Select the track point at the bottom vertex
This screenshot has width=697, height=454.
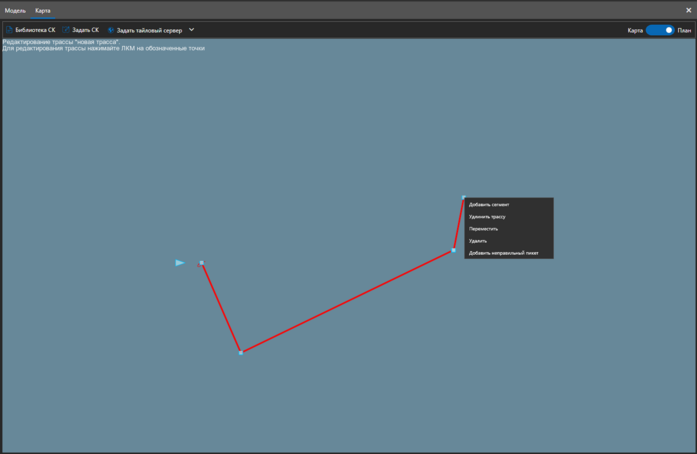[241, 352]
